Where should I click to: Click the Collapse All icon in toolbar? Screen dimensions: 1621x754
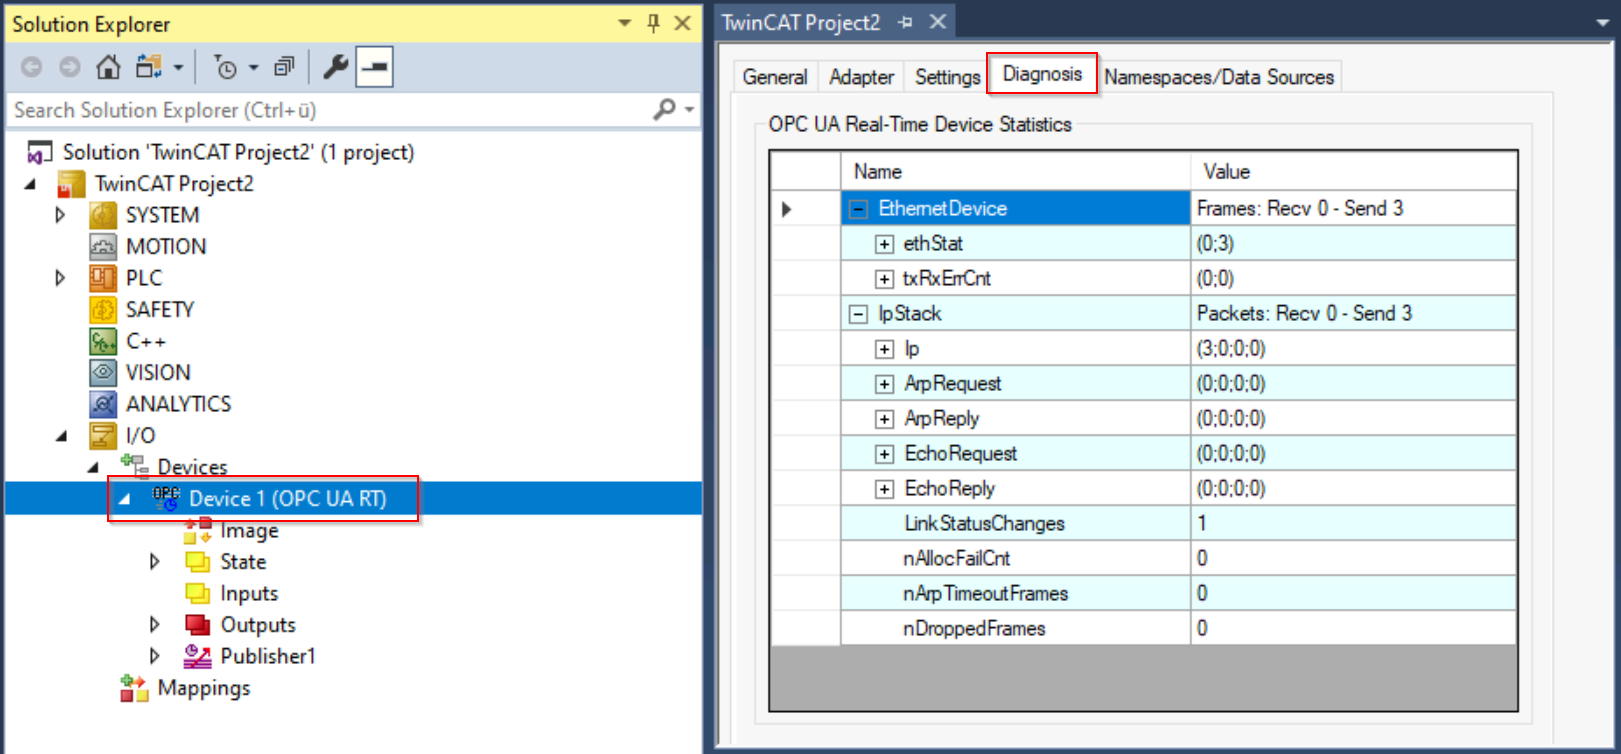click(x=285, y=67)
